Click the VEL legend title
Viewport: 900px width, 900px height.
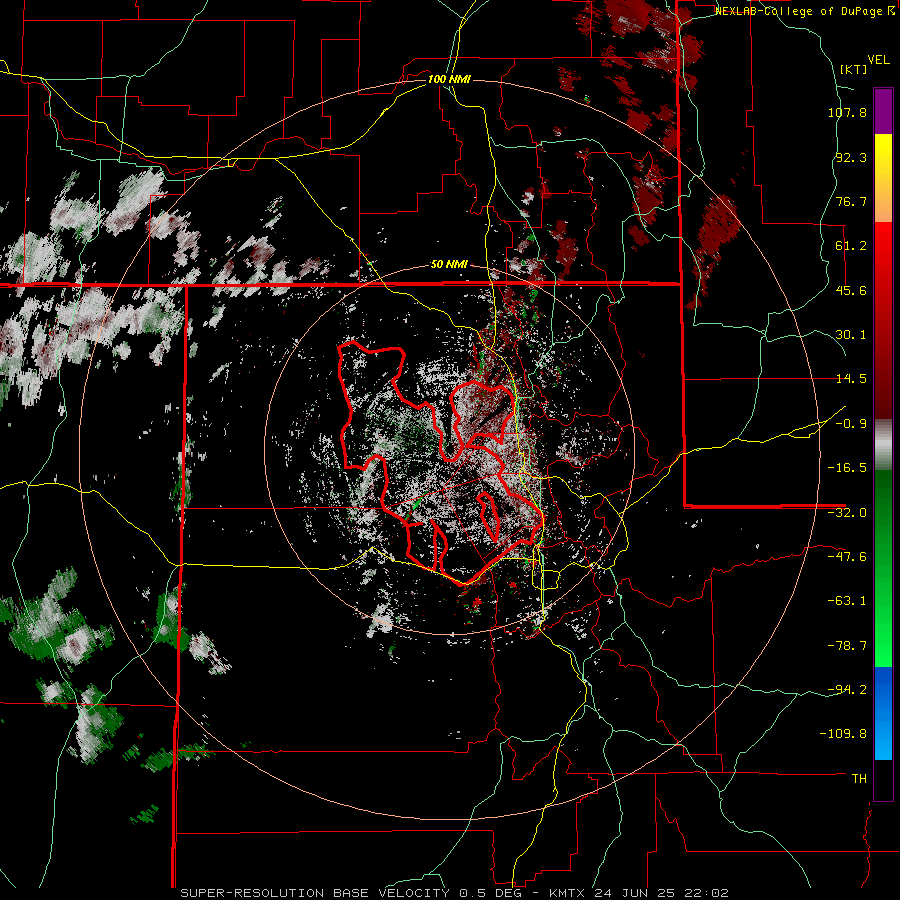click(878, 60)
